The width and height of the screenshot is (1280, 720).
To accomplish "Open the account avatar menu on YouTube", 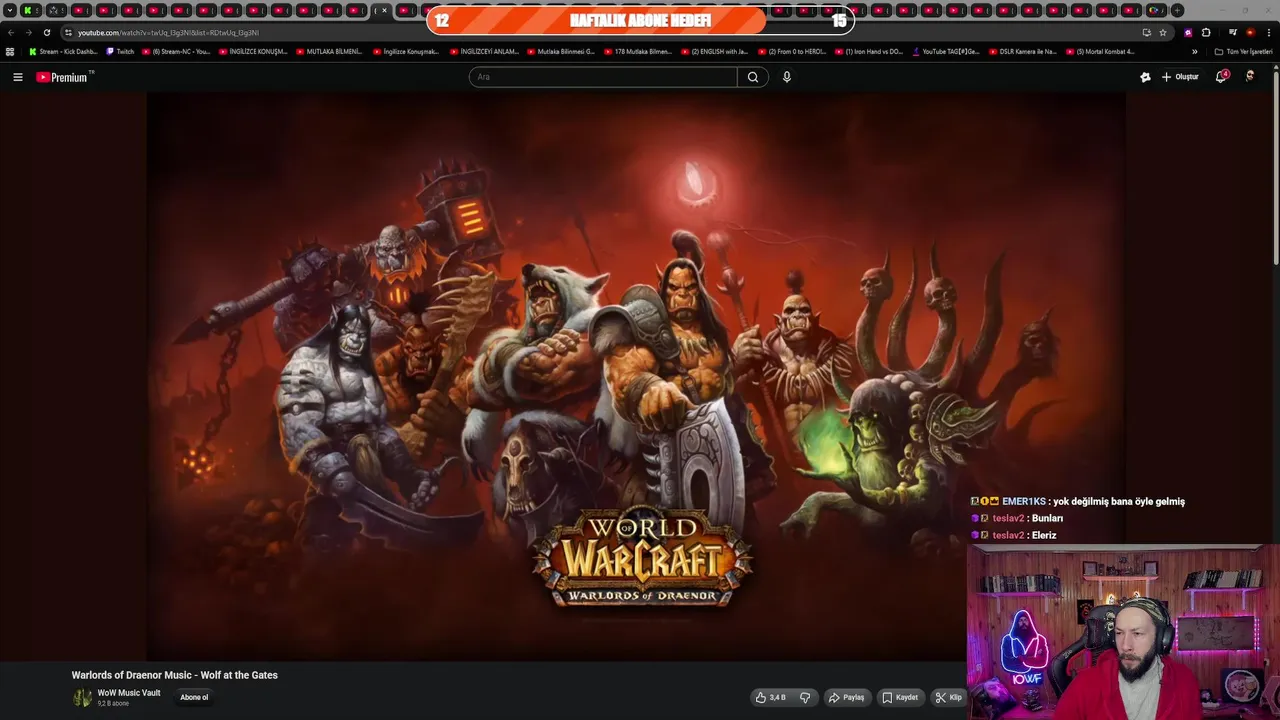I will [x=1250, y=77].
